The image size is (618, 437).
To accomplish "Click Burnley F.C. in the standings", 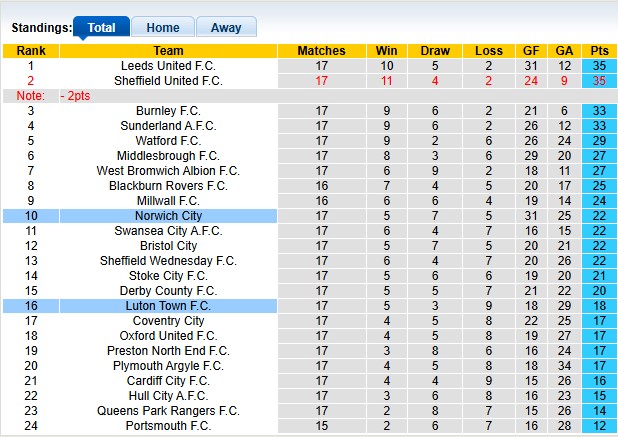I will point(168,111).
